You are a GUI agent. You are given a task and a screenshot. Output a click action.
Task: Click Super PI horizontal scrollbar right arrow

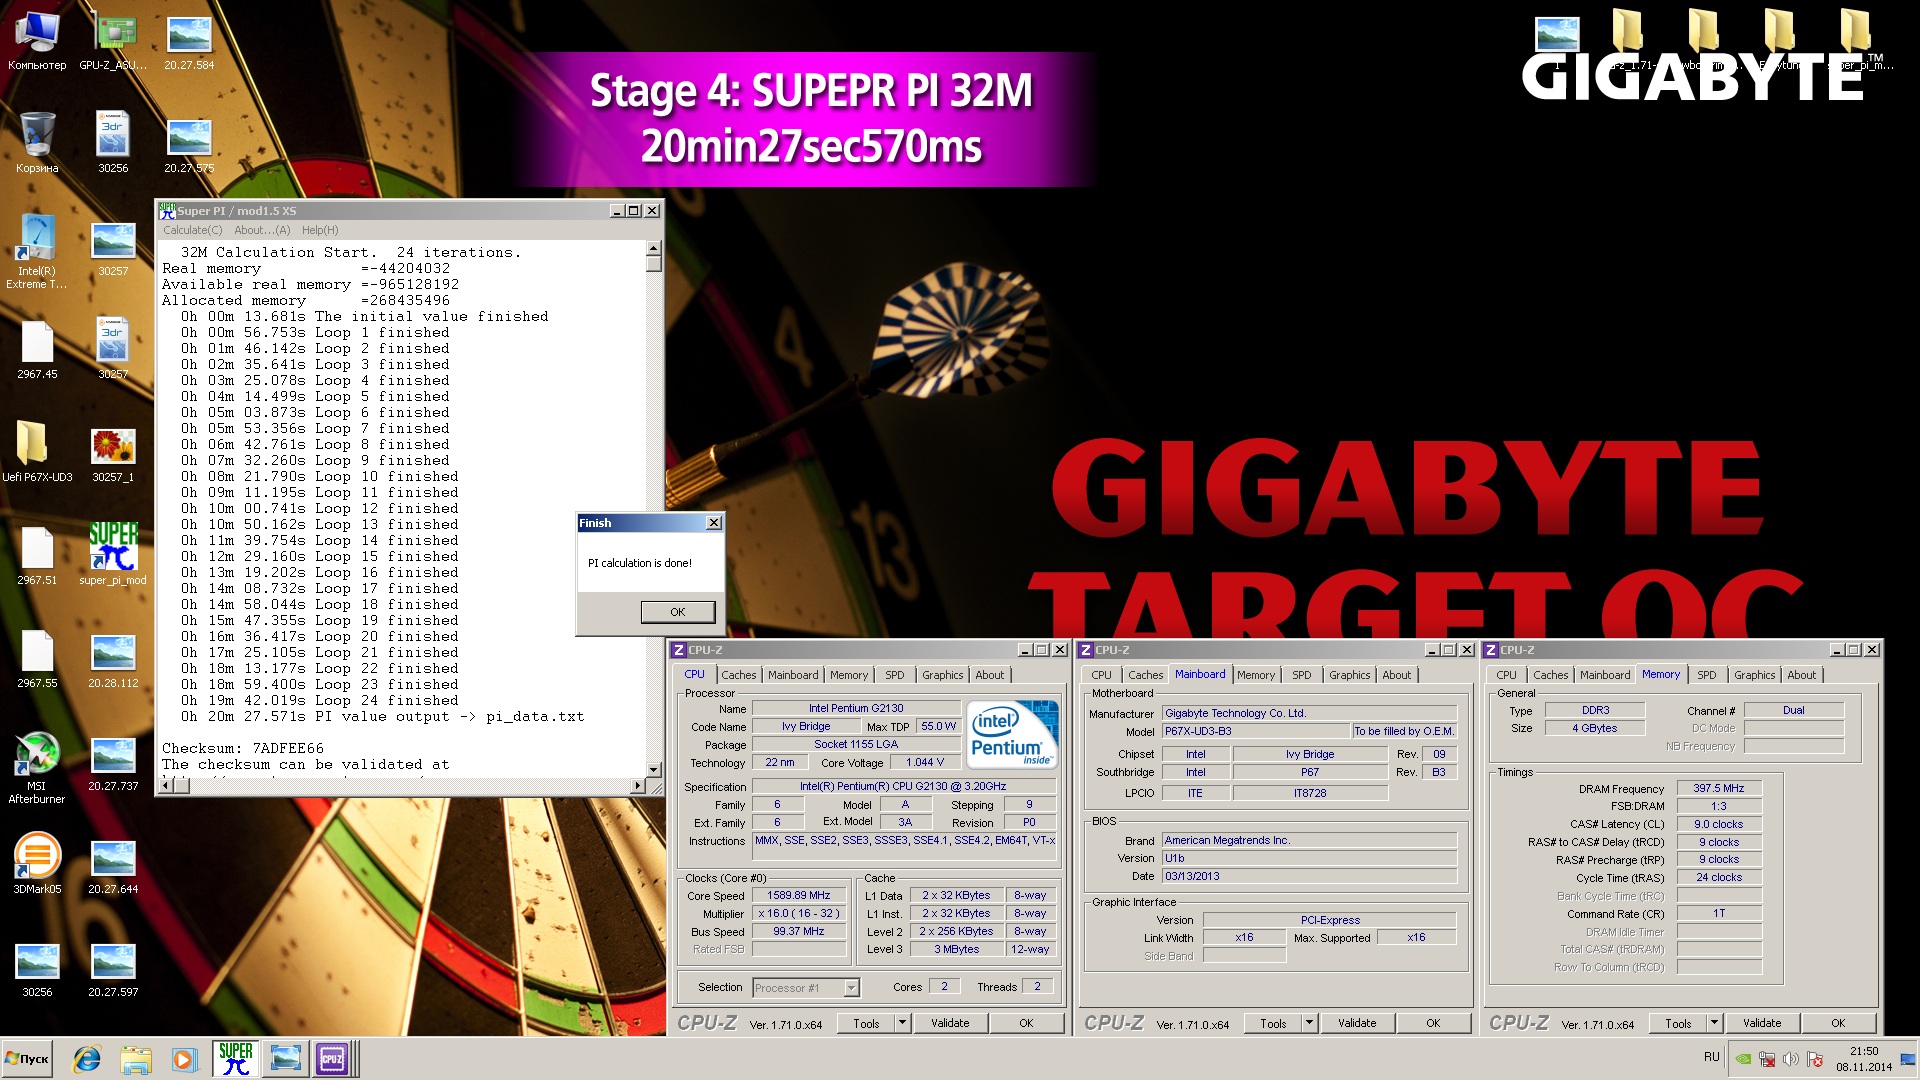tap(638, 786)
